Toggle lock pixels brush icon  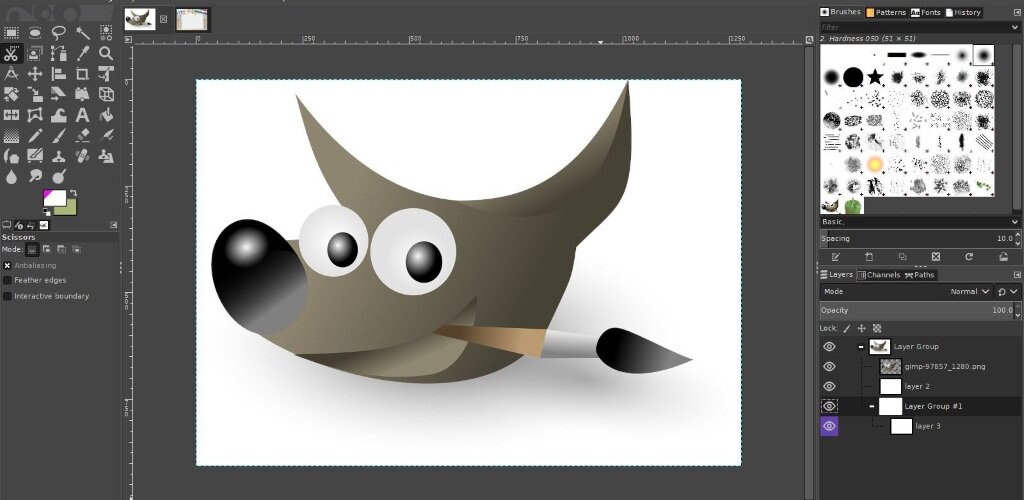pos(847,328)
